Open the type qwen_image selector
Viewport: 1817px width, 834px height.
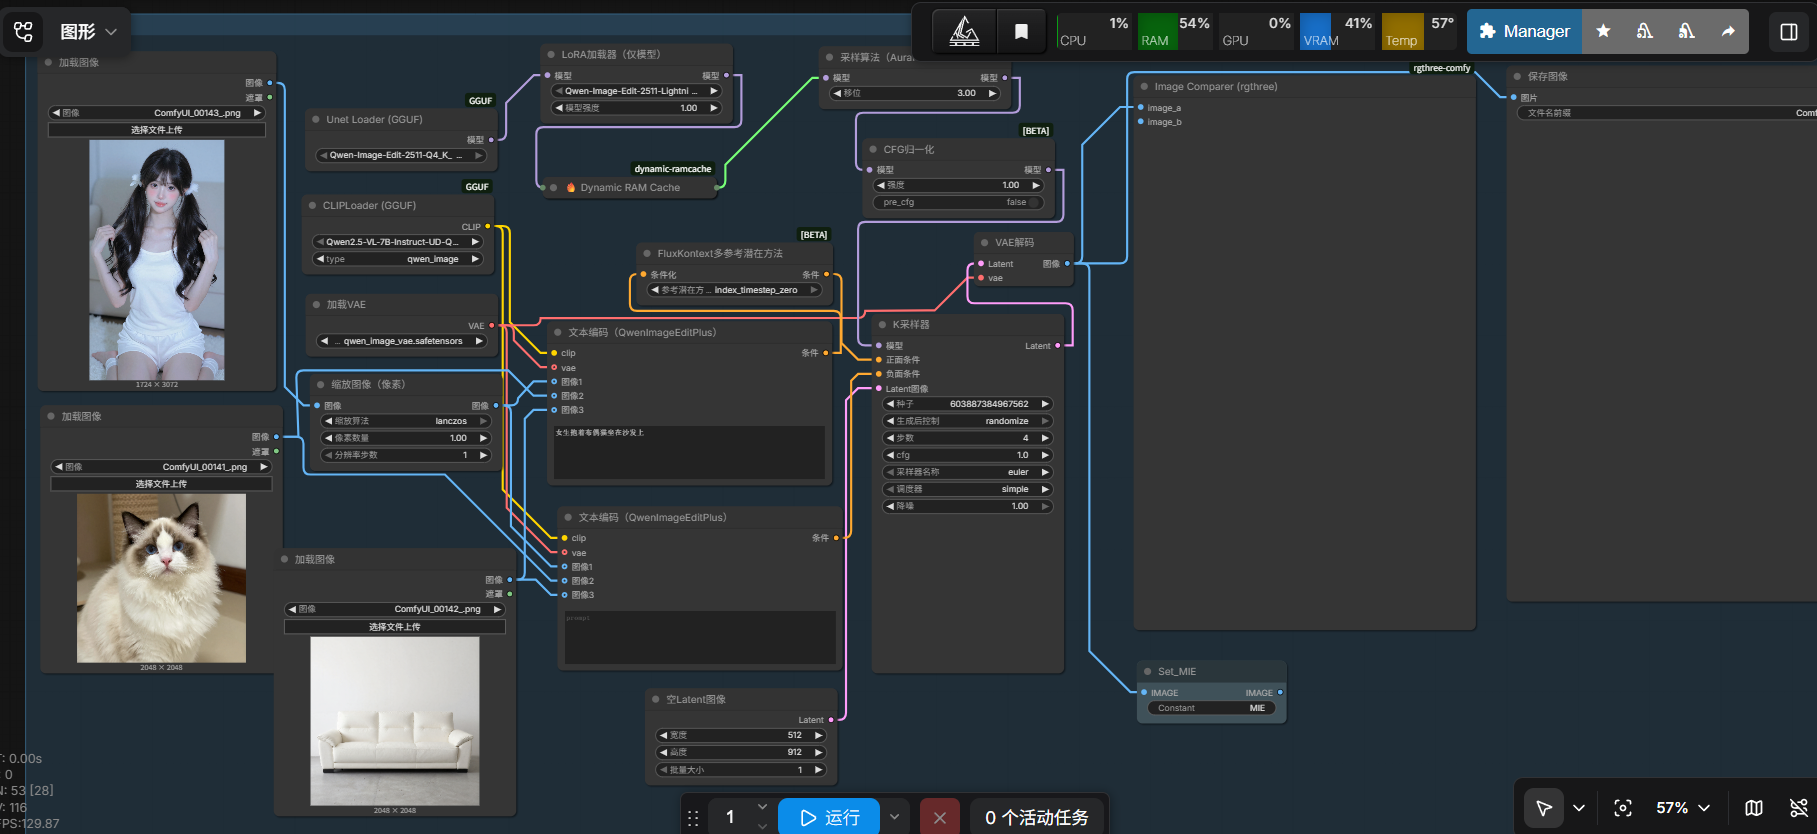(398, 259)
